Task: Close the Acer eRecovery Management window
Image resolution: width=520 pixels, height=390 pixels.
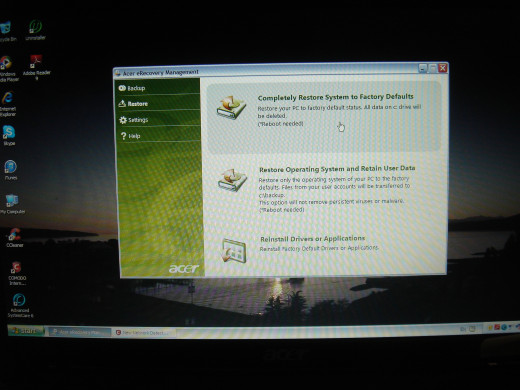Action: tap(443, 68)
